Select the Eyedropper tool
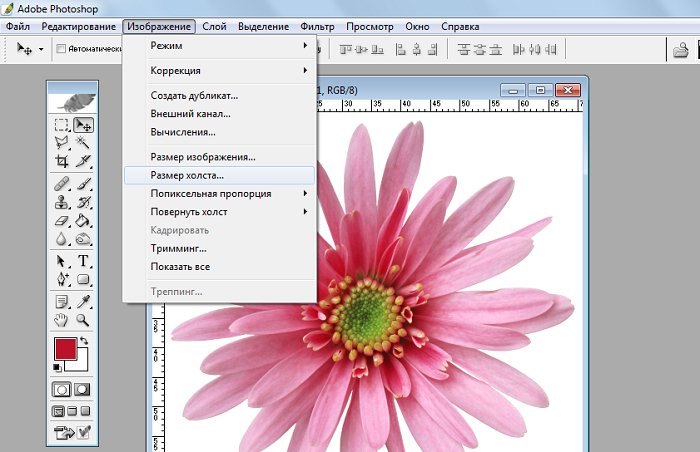 83,302
